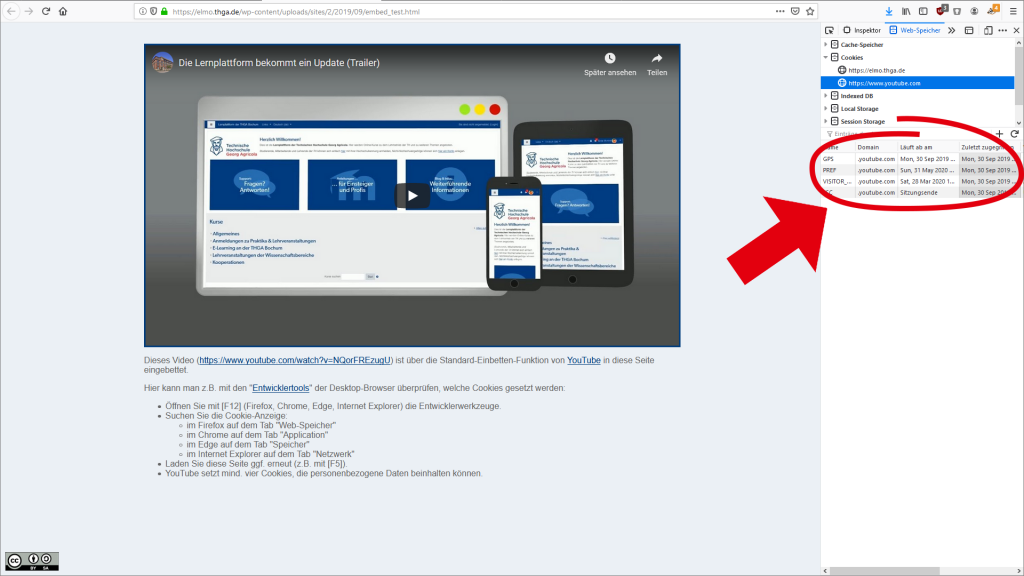The width and height of the screenshot is (1024, 576).
Task: Click Teilen on the video
Action: (x=657, y=65)
